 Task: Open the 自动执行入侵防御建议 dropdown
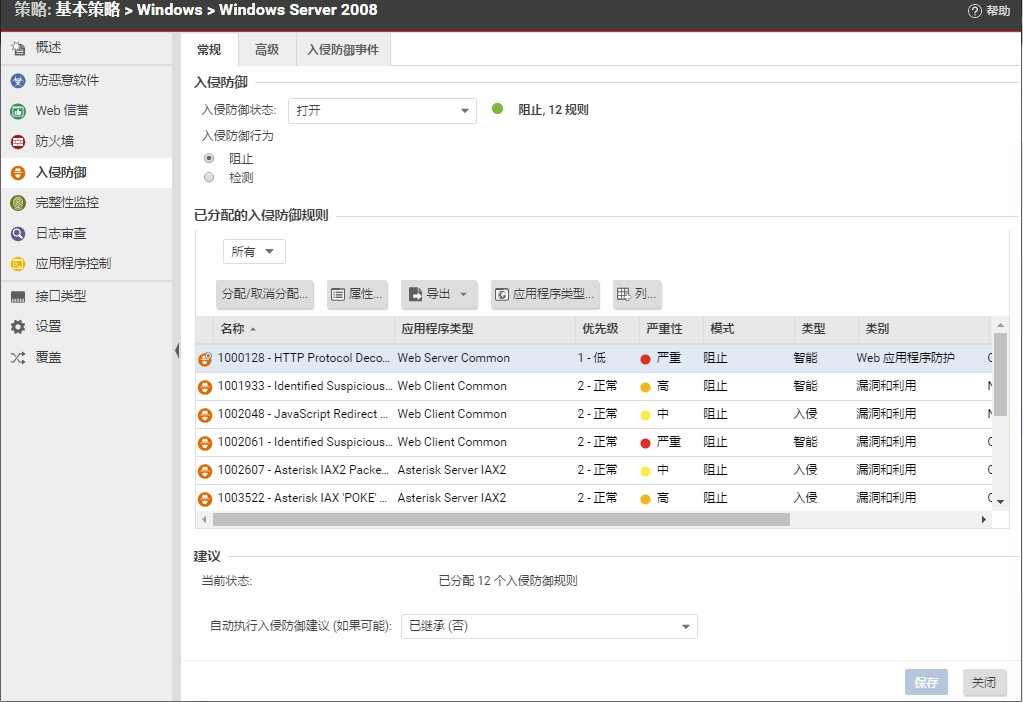(548, 627)
